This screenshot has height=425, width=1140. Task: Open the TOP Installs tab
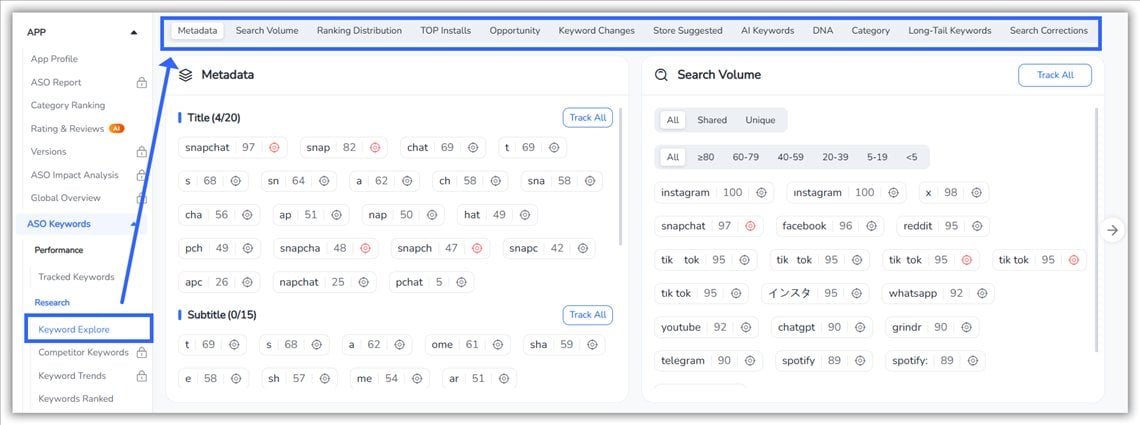pos(446,31)
